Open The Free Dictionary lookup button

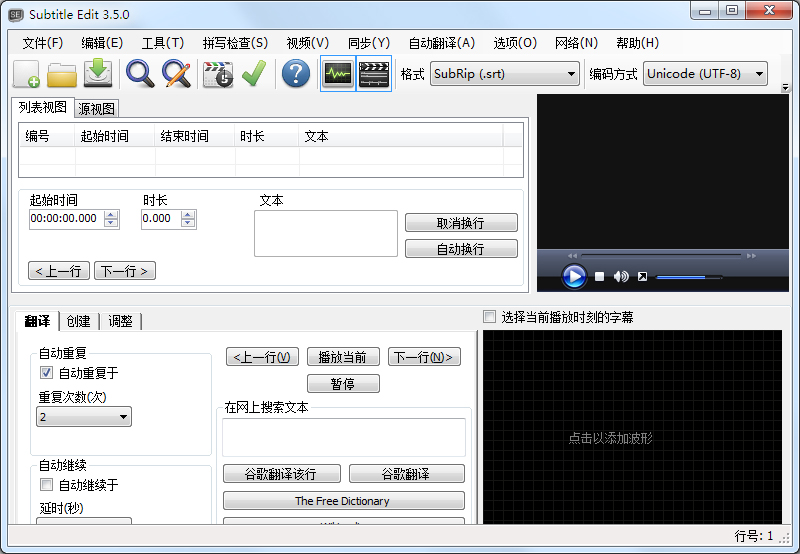coord(343,501)
